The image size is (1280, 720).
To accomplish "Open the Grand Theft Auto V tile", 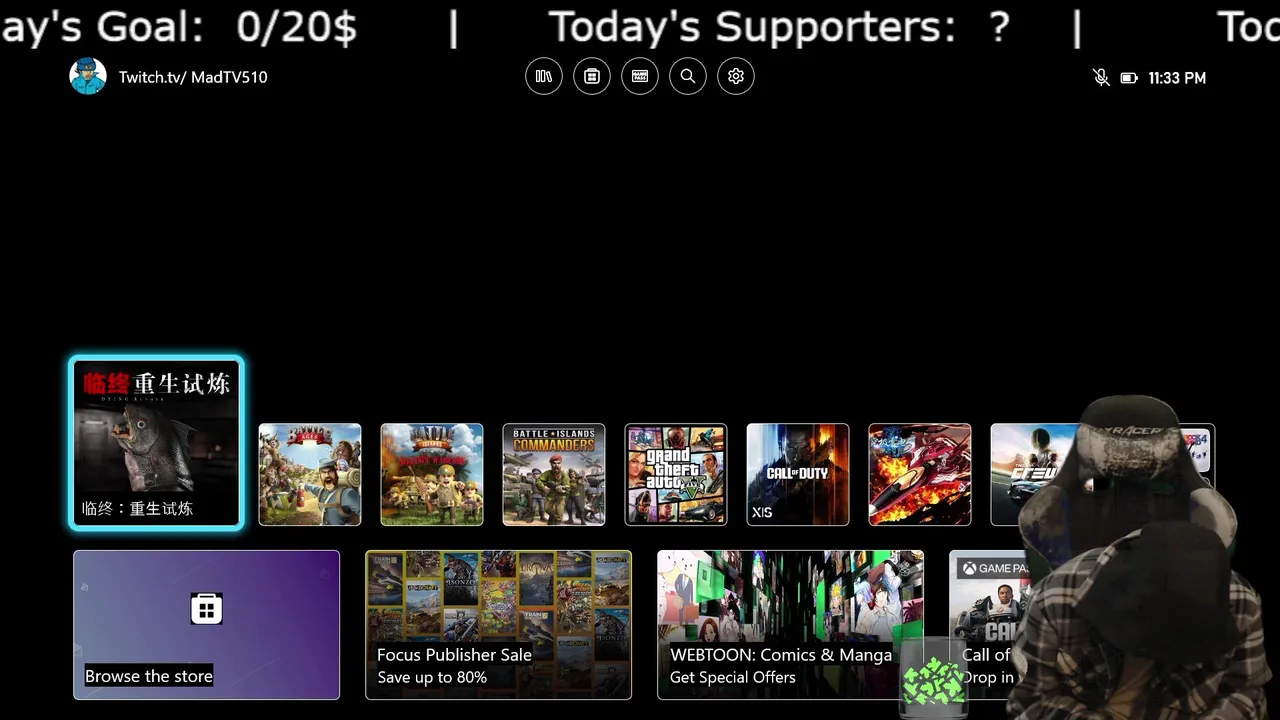I will (x=676, y=475).
